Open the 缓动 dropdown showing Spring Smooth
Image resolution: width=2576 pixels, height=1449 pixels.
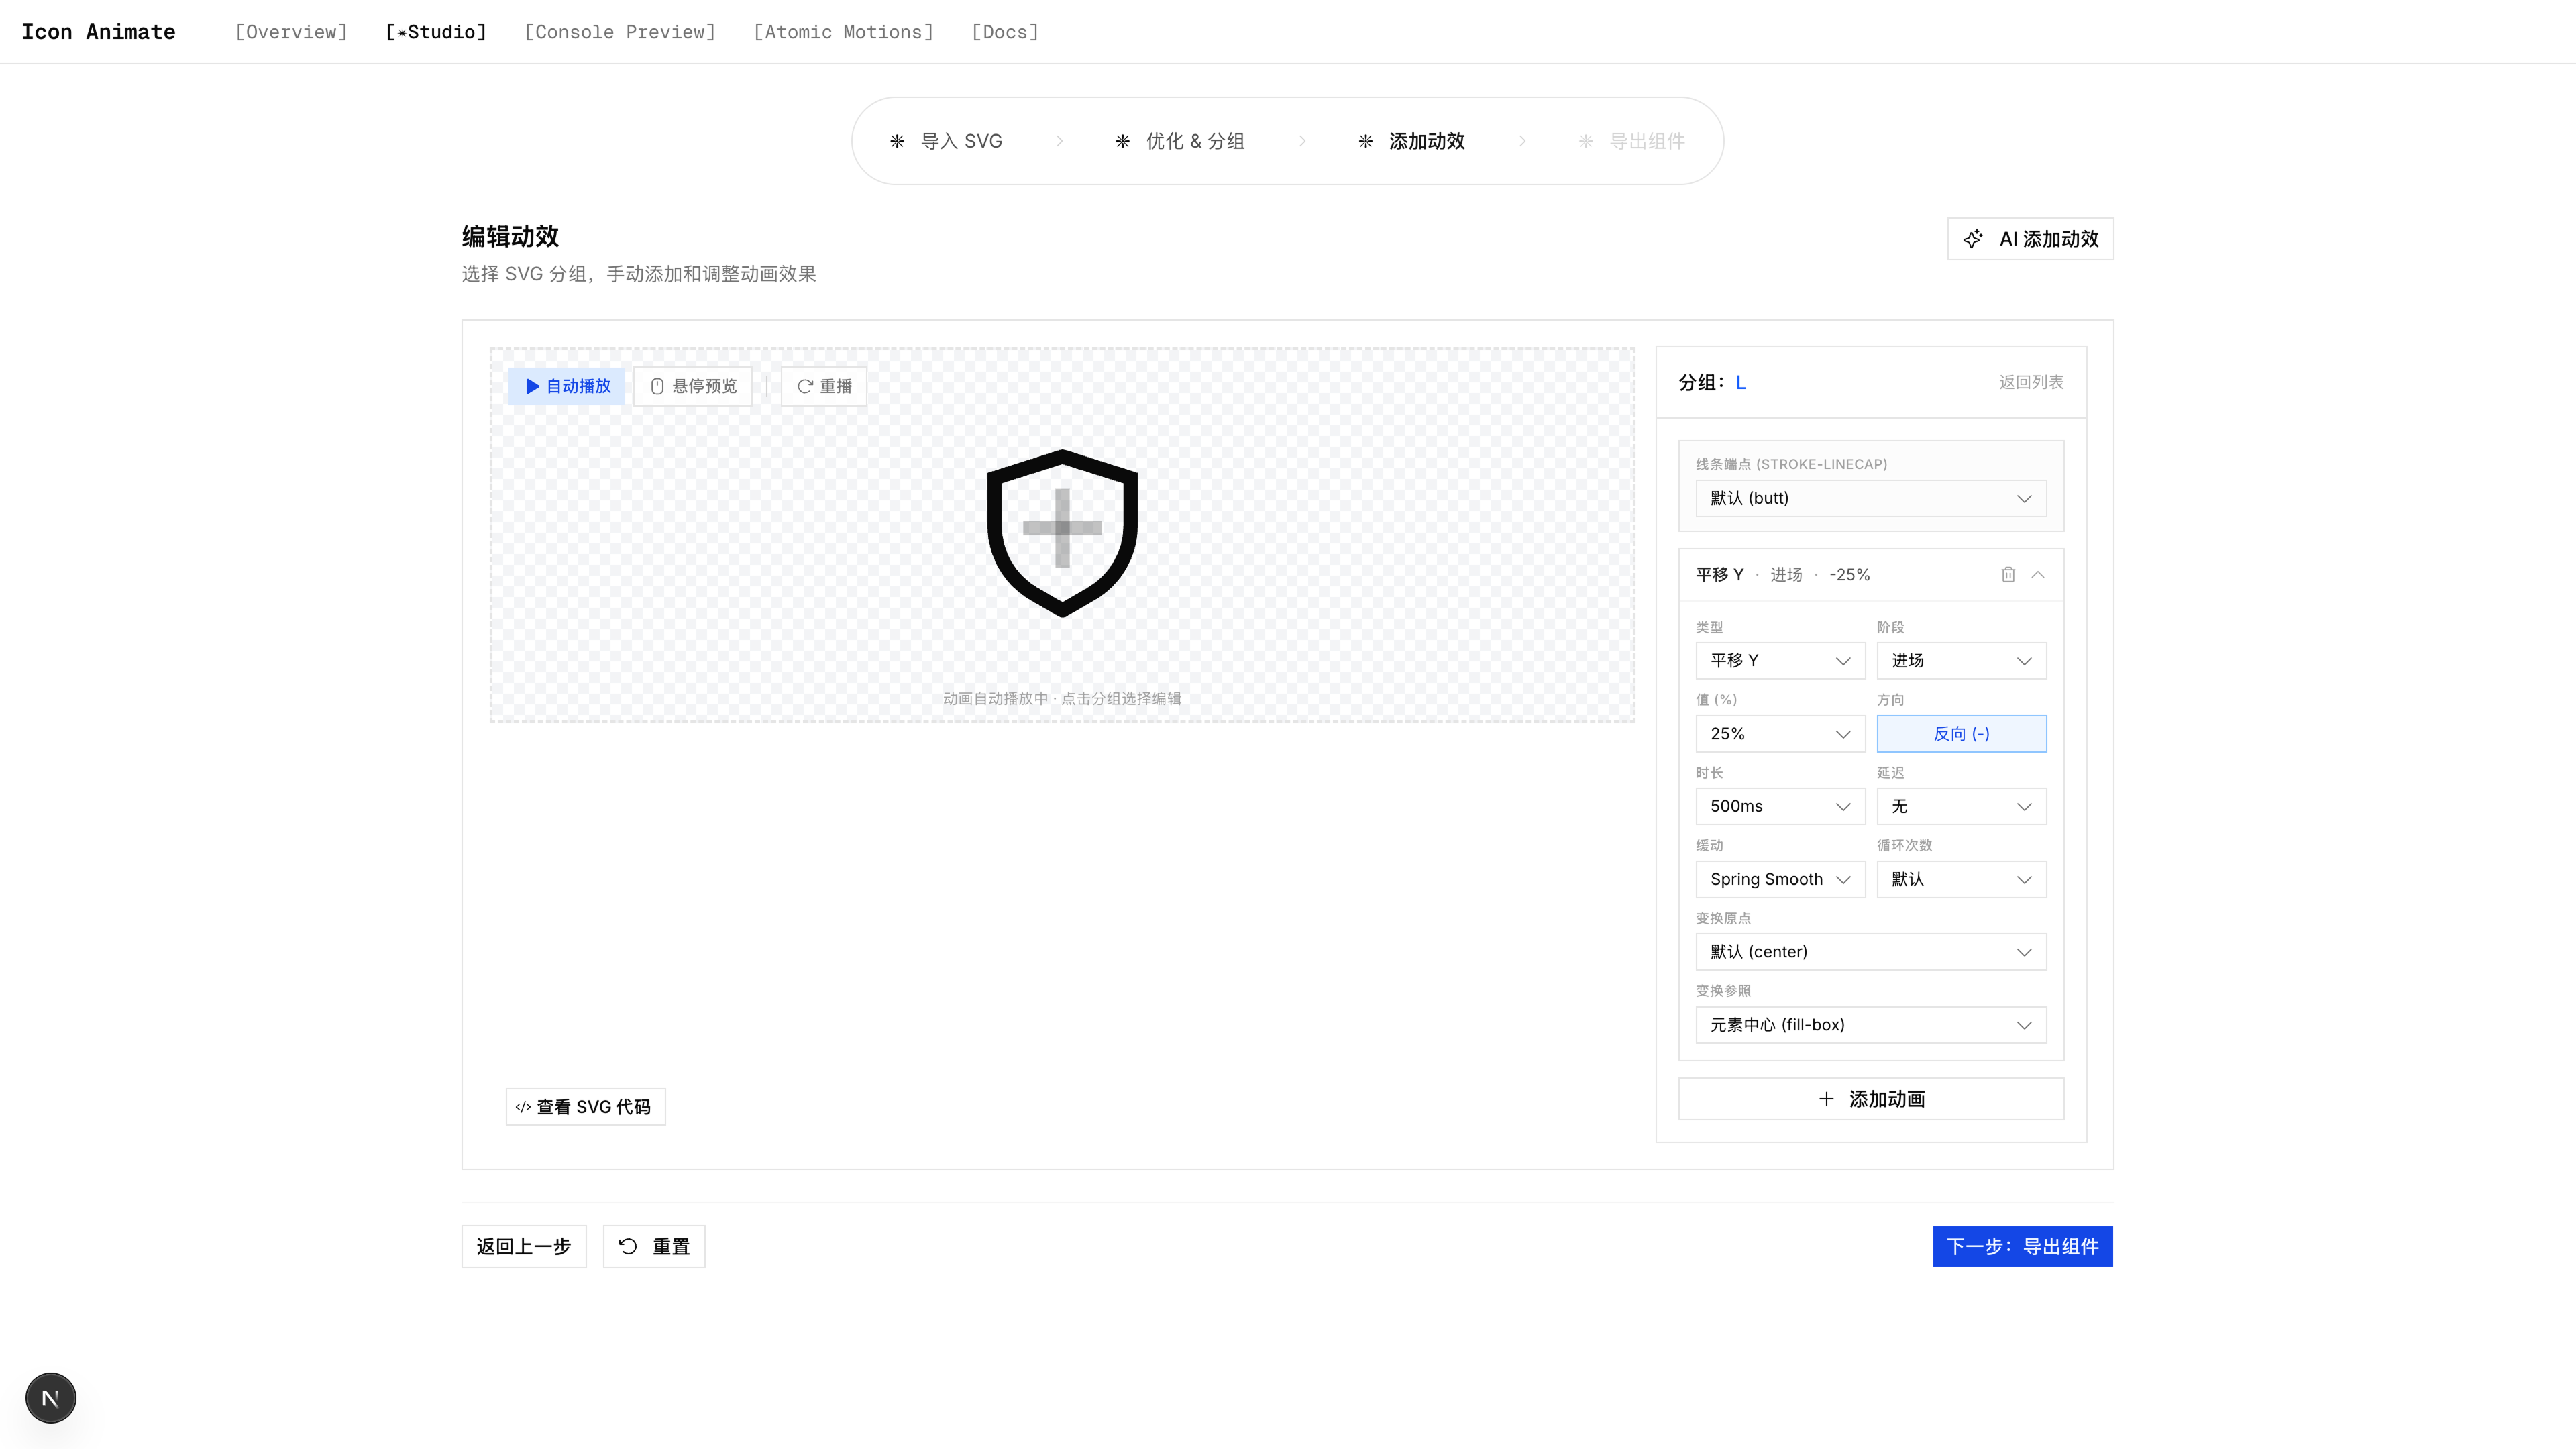click(x=1780, y=879)
